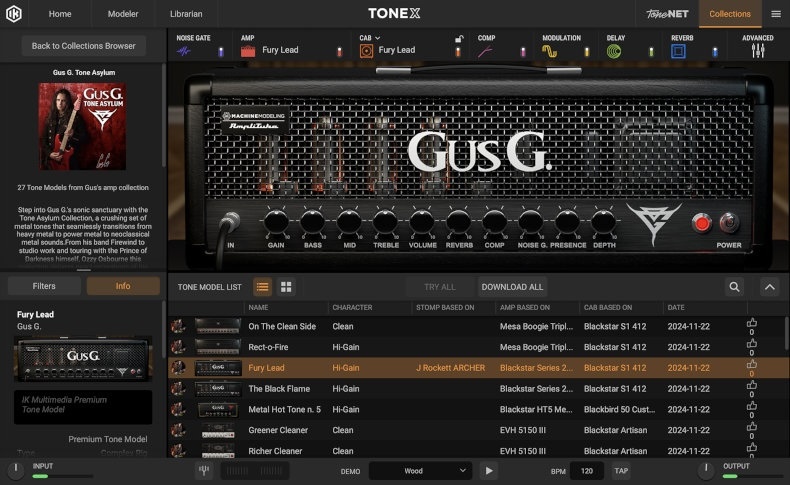Screen dimensions: 790x485
Task: Sort by Name column header
Action: [258, 307]
